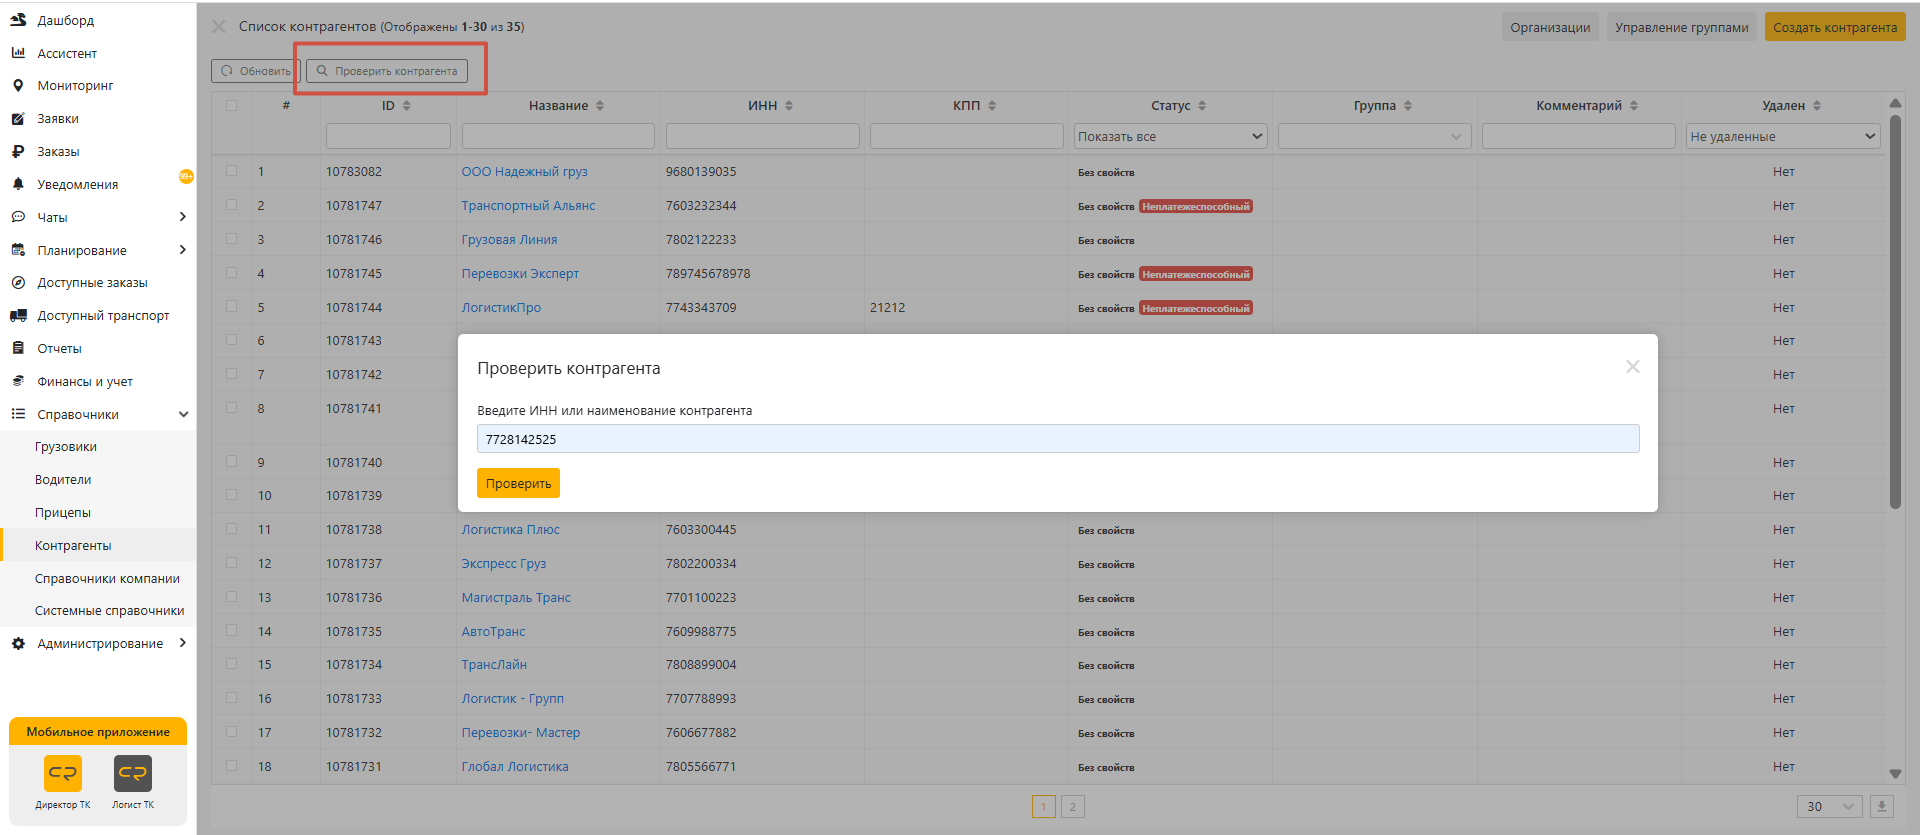Open the Статус filter dropdown
Viewport: 1920px width, 835px height.
[x=1170, y=136]
